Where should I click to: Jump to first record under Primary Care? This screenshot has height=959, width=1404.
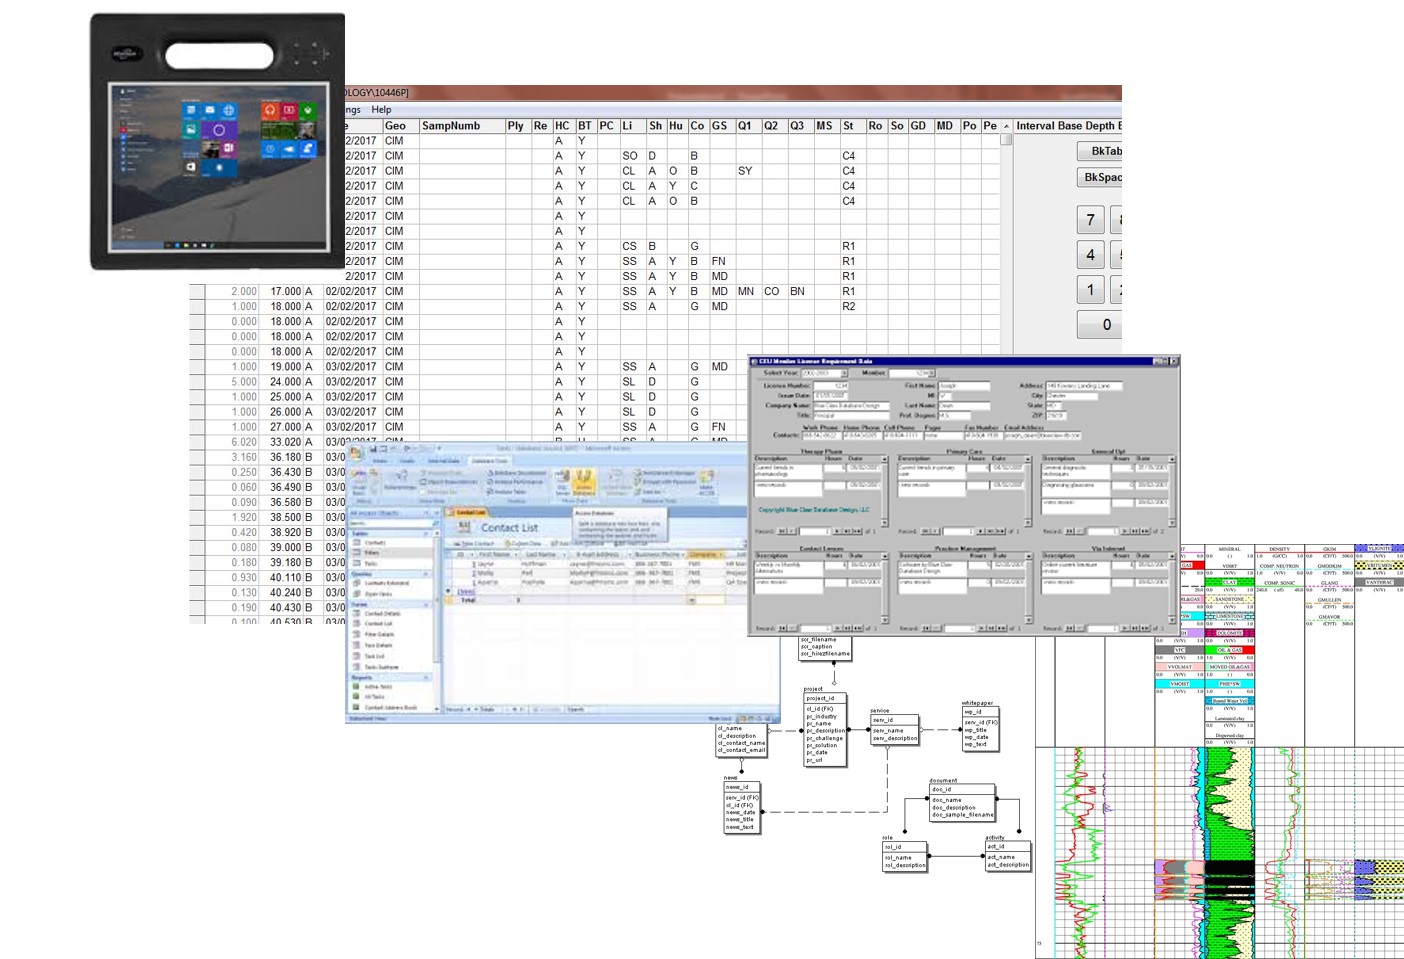(926, 531)
